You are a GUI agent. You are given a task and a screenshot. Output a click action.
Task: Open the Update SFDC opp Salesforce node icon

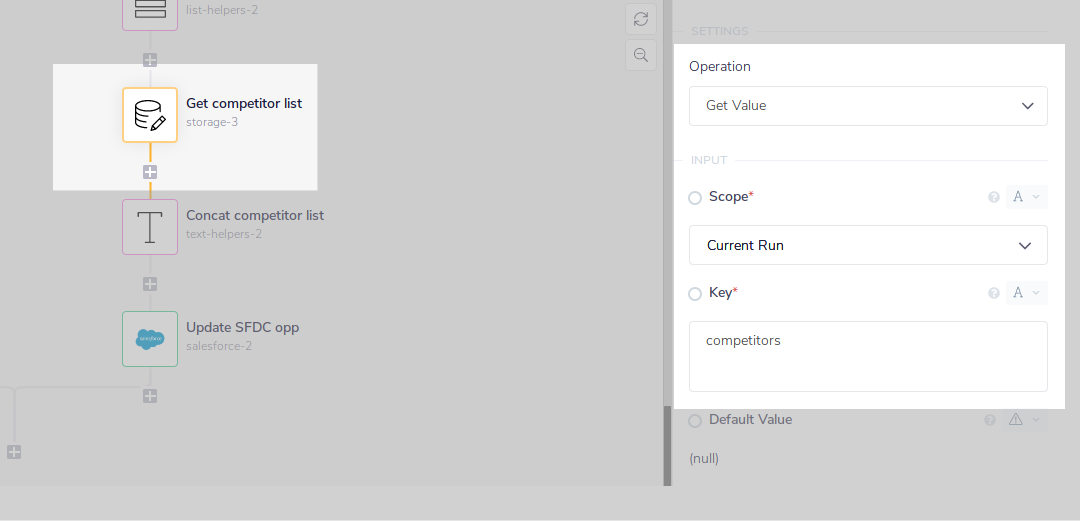[x=150, y=339]
